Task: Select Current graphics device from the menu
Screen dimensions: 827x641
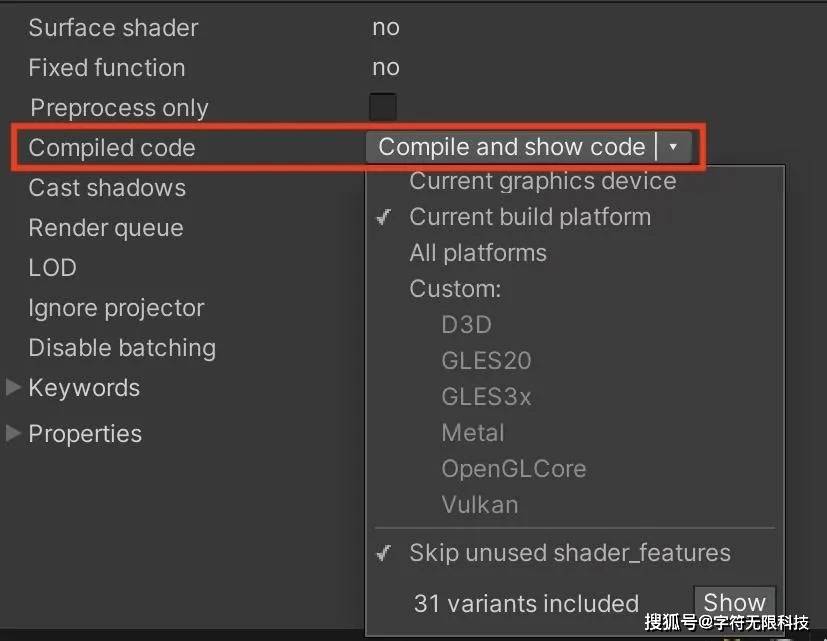Action: coord(542,181)
